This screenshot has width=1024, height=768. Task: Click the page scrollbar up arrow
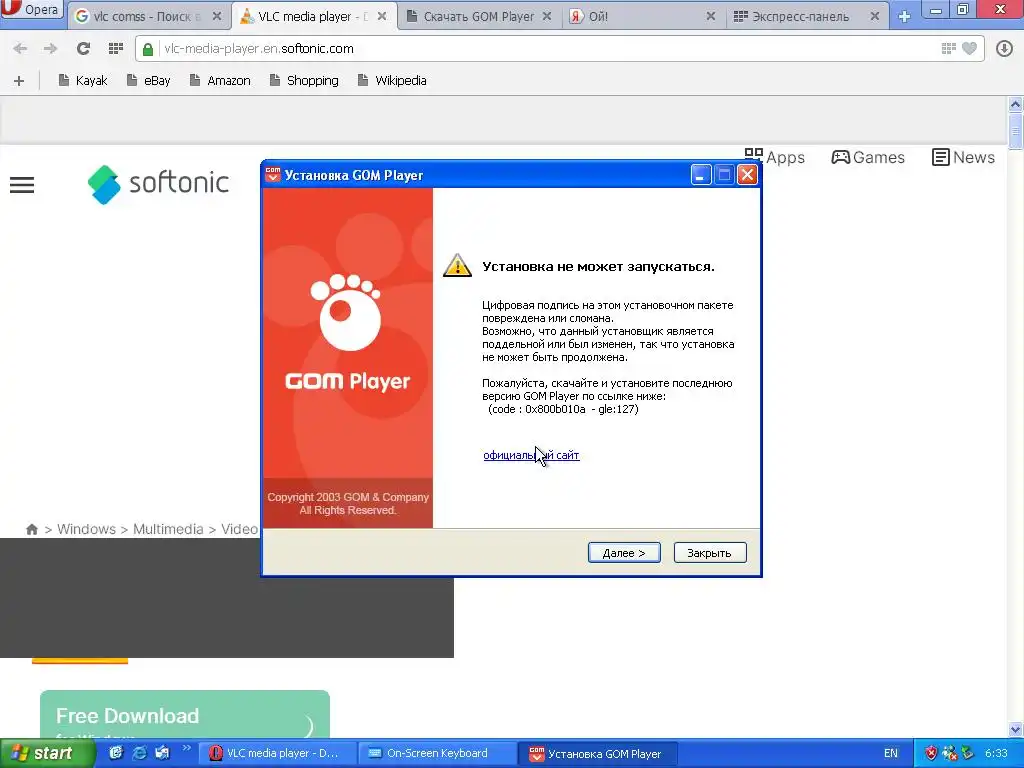[x=1016, y=104]
